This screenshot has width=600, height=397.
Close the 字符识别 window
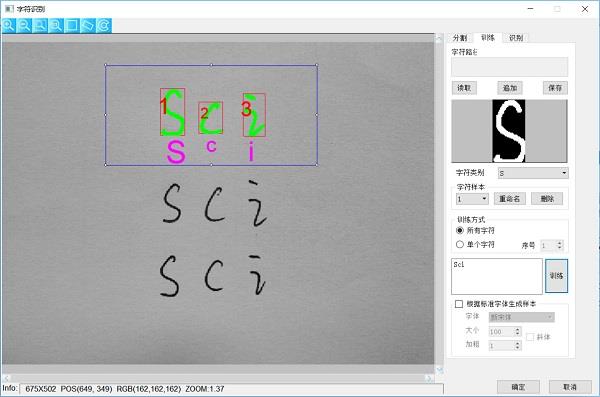[585, 9]
